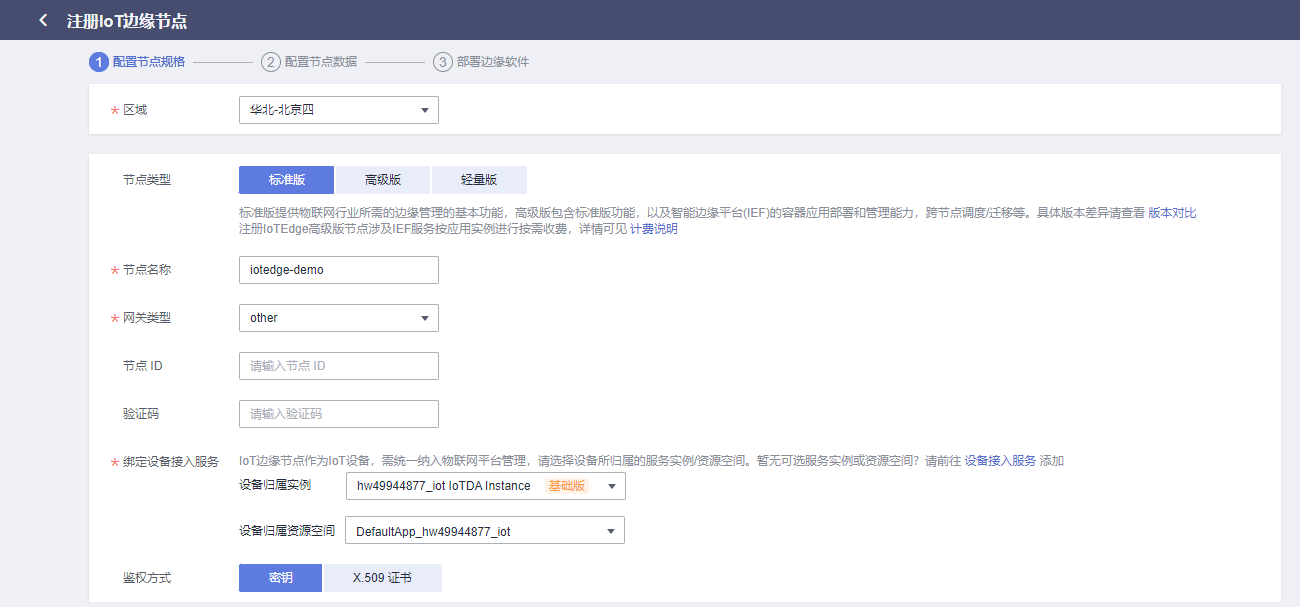Click the dropdown arrow on 区域 selector

coord(424,110)
